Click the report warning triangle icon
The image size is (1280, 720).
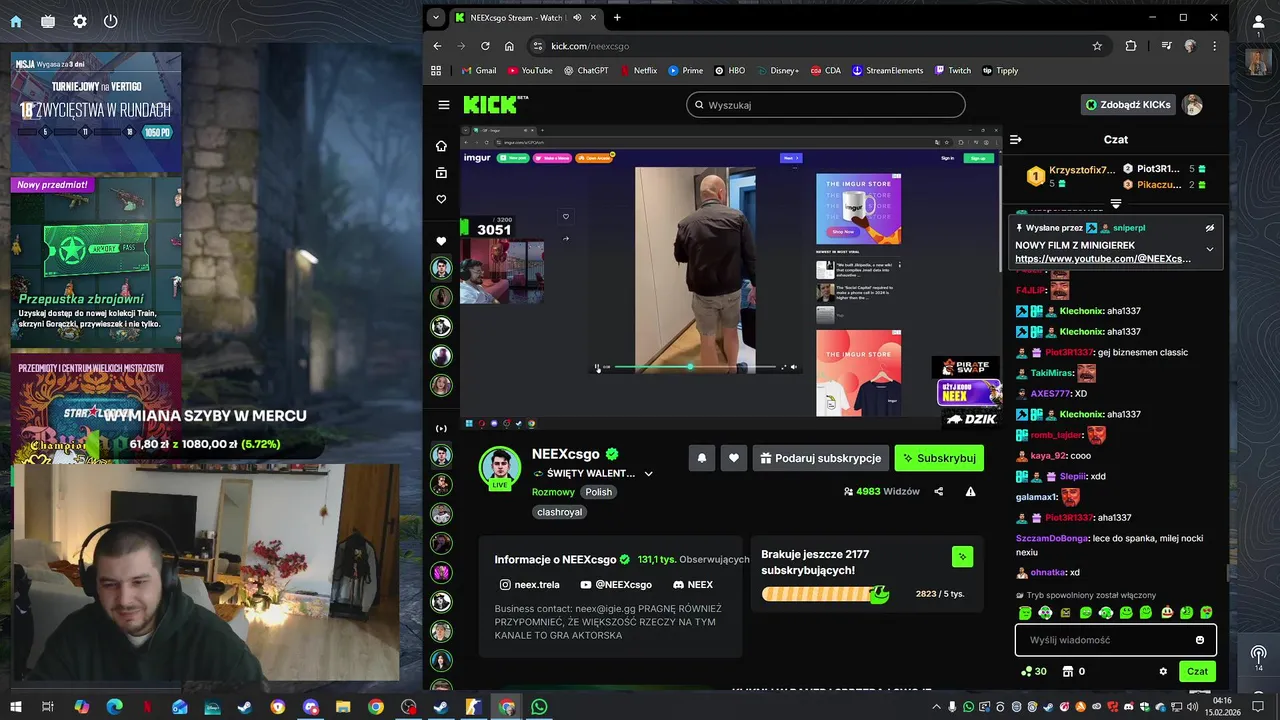coord(970,491)
